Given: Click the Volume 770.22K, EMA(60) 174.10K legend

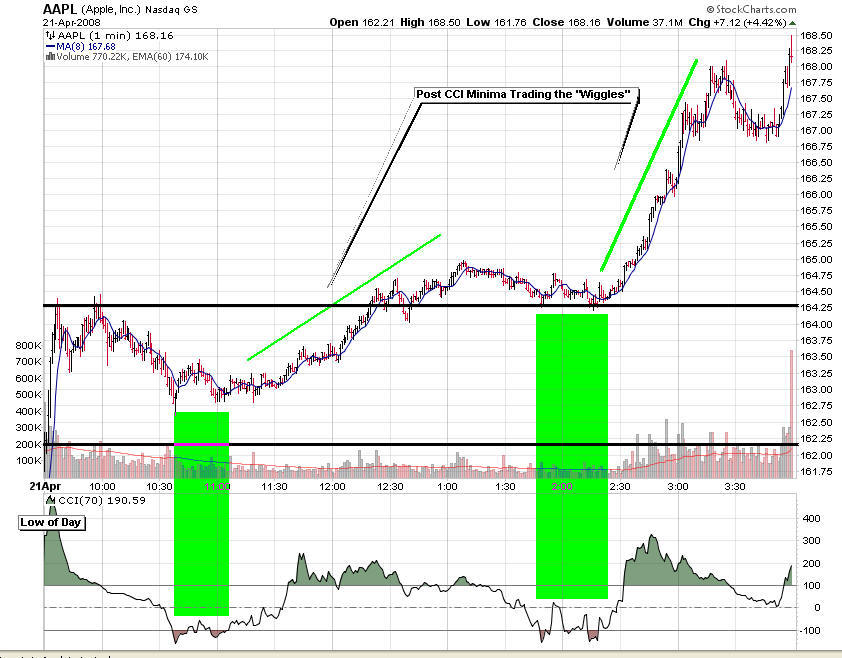Looking at the screenshot, I should (x=132, y=56).
